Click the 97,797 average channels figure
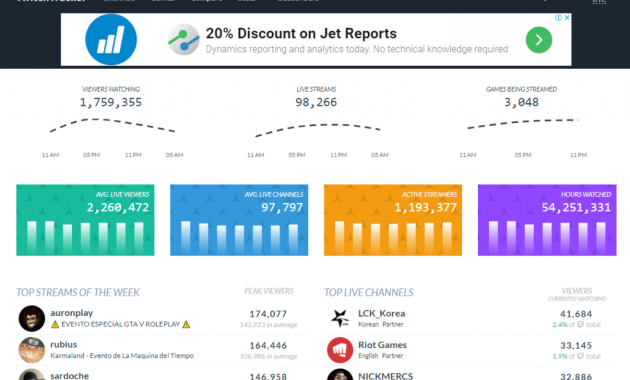 click(x=282, y=207)
